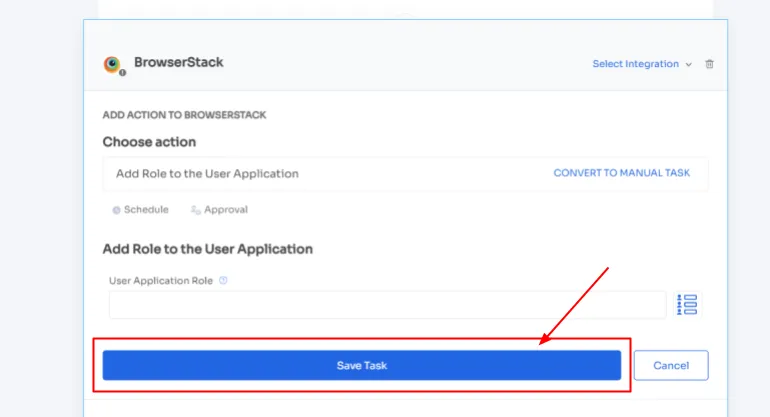Switch to the Approval option
Viewport: 770px width, 417px height.
(x=219, y=210)
